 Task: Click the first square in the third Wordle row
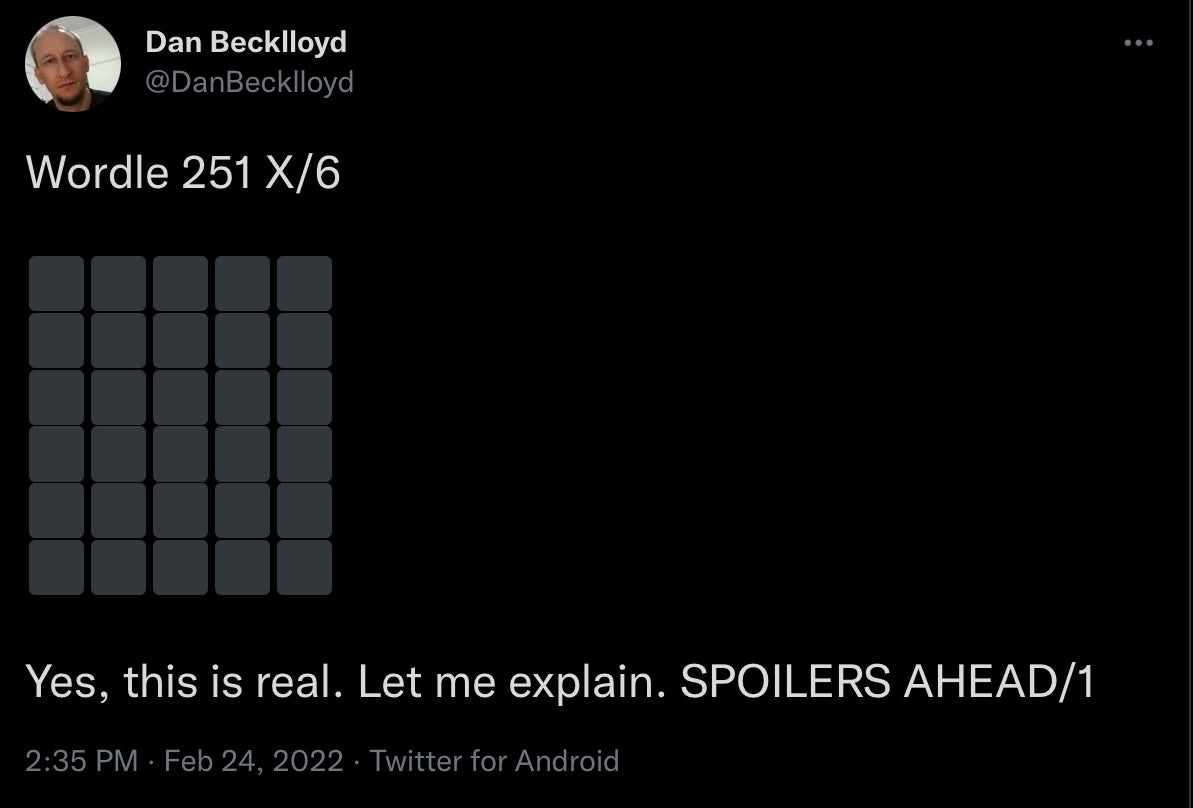(x=57, y=397)
